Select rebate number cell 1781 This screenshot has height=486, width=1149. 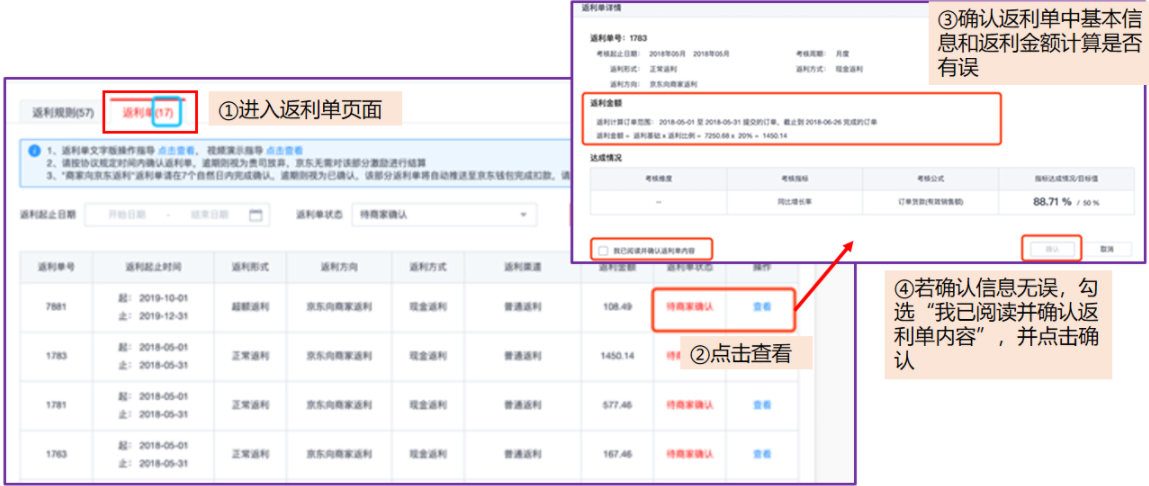[x=56, y=405]
